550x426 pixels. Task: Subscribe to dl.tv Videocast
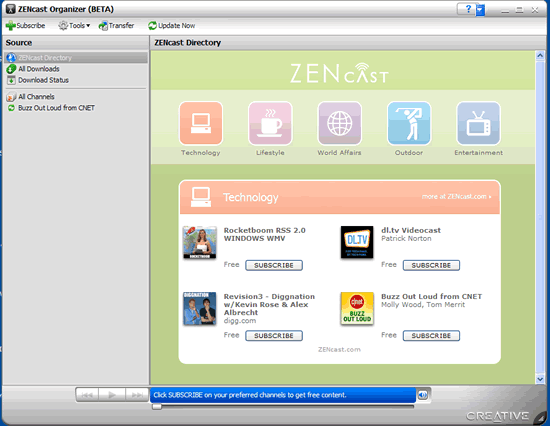click(431, 265)
